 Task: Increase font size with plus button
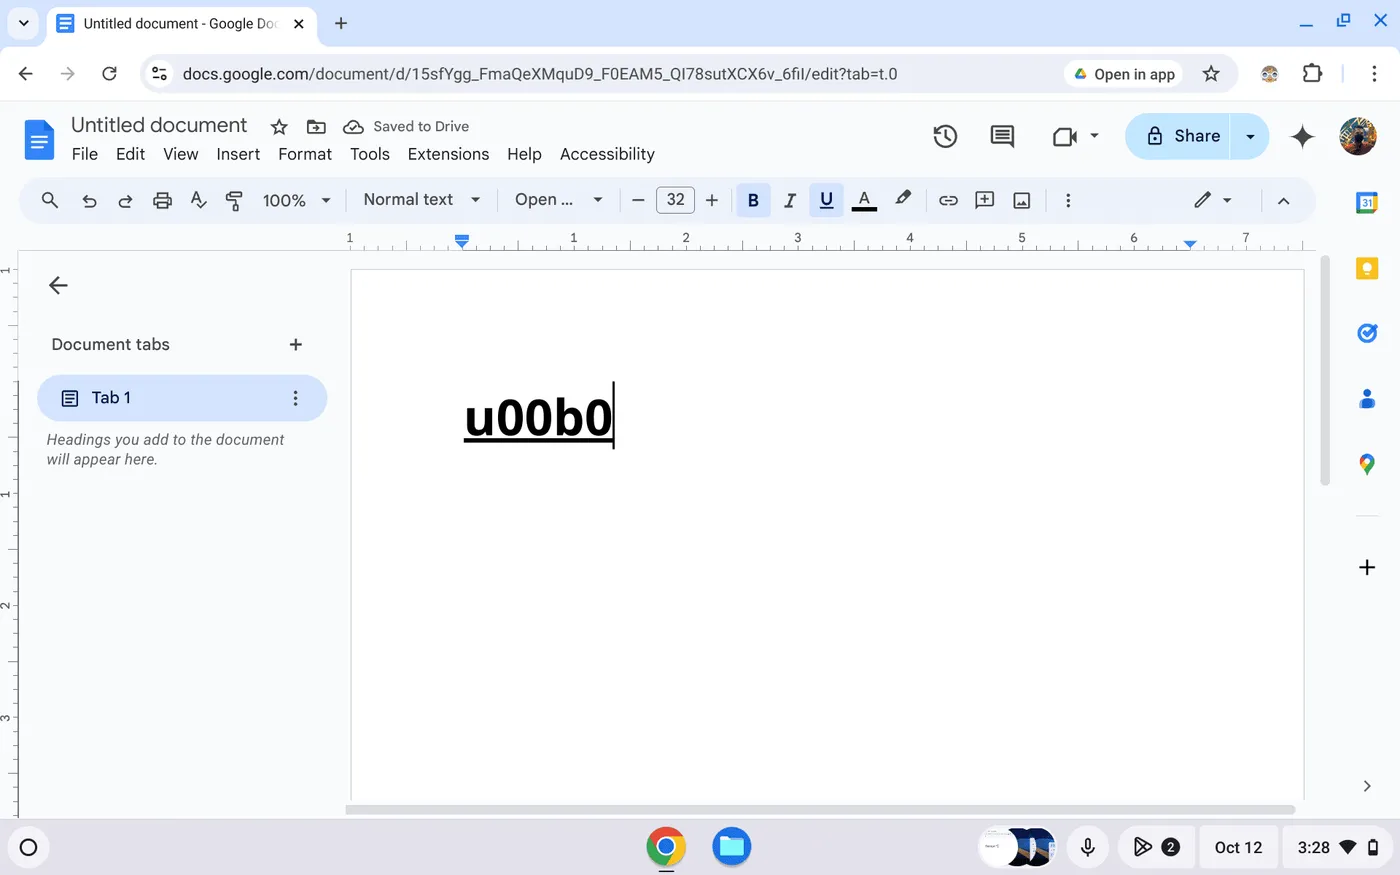(x=712, y=200)
